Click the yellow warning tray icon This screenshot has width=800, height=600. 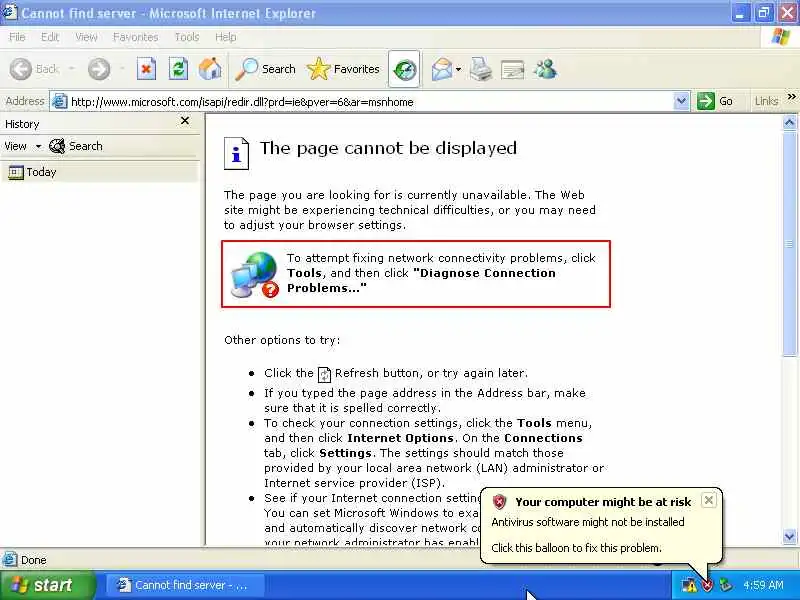coord(689,585)
